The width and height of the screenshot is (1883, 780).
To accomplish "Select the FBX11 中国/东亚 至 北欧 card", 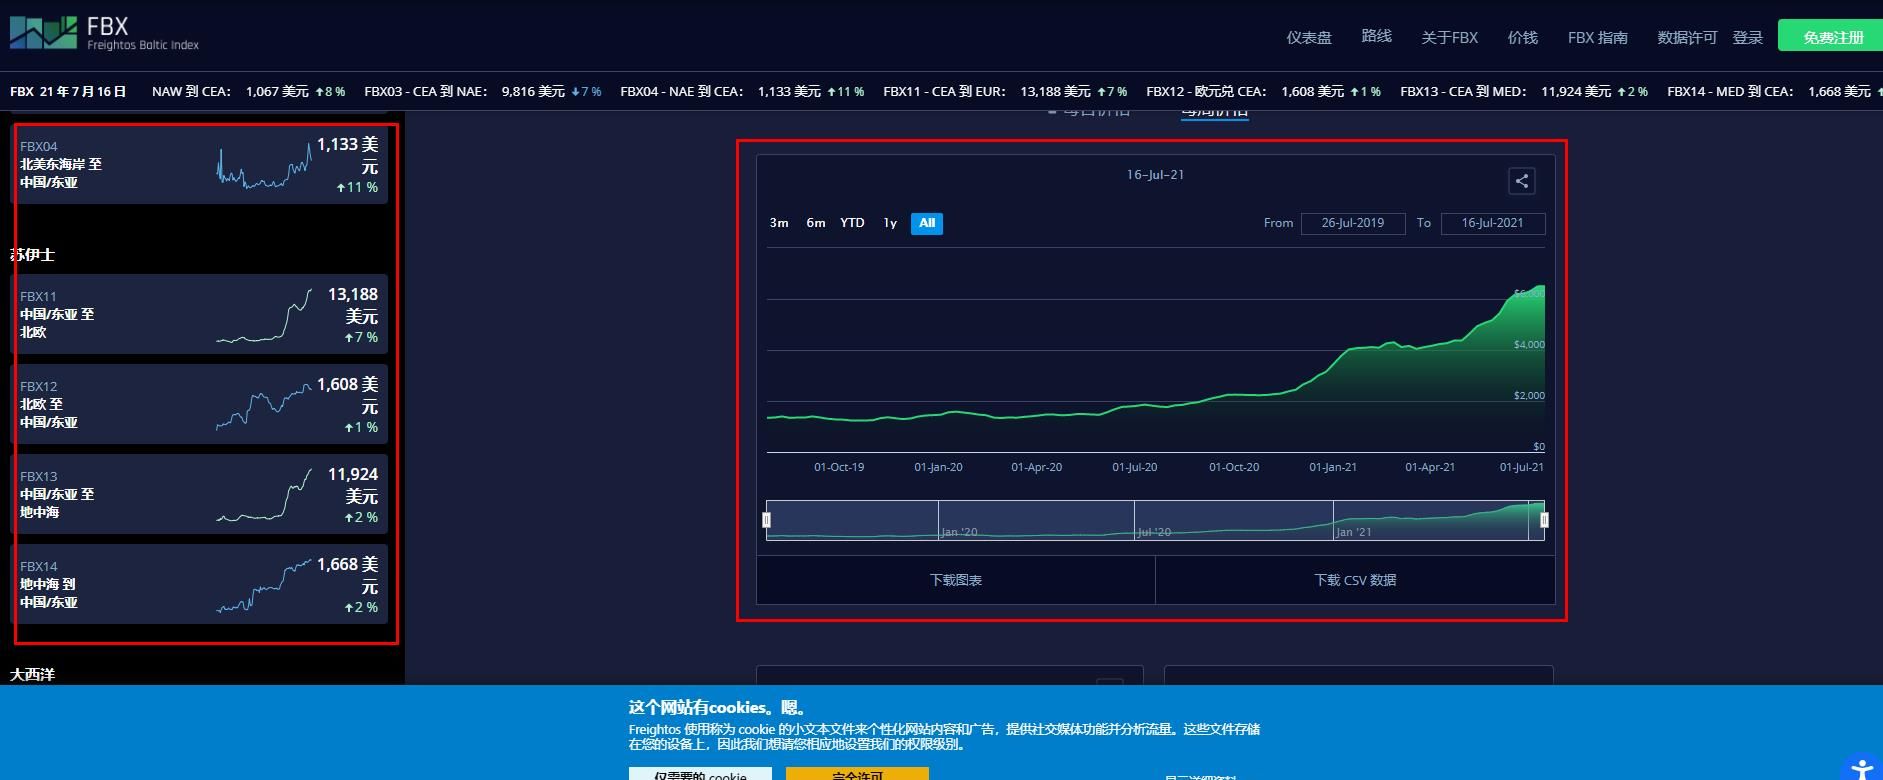I will coord(199,314).
